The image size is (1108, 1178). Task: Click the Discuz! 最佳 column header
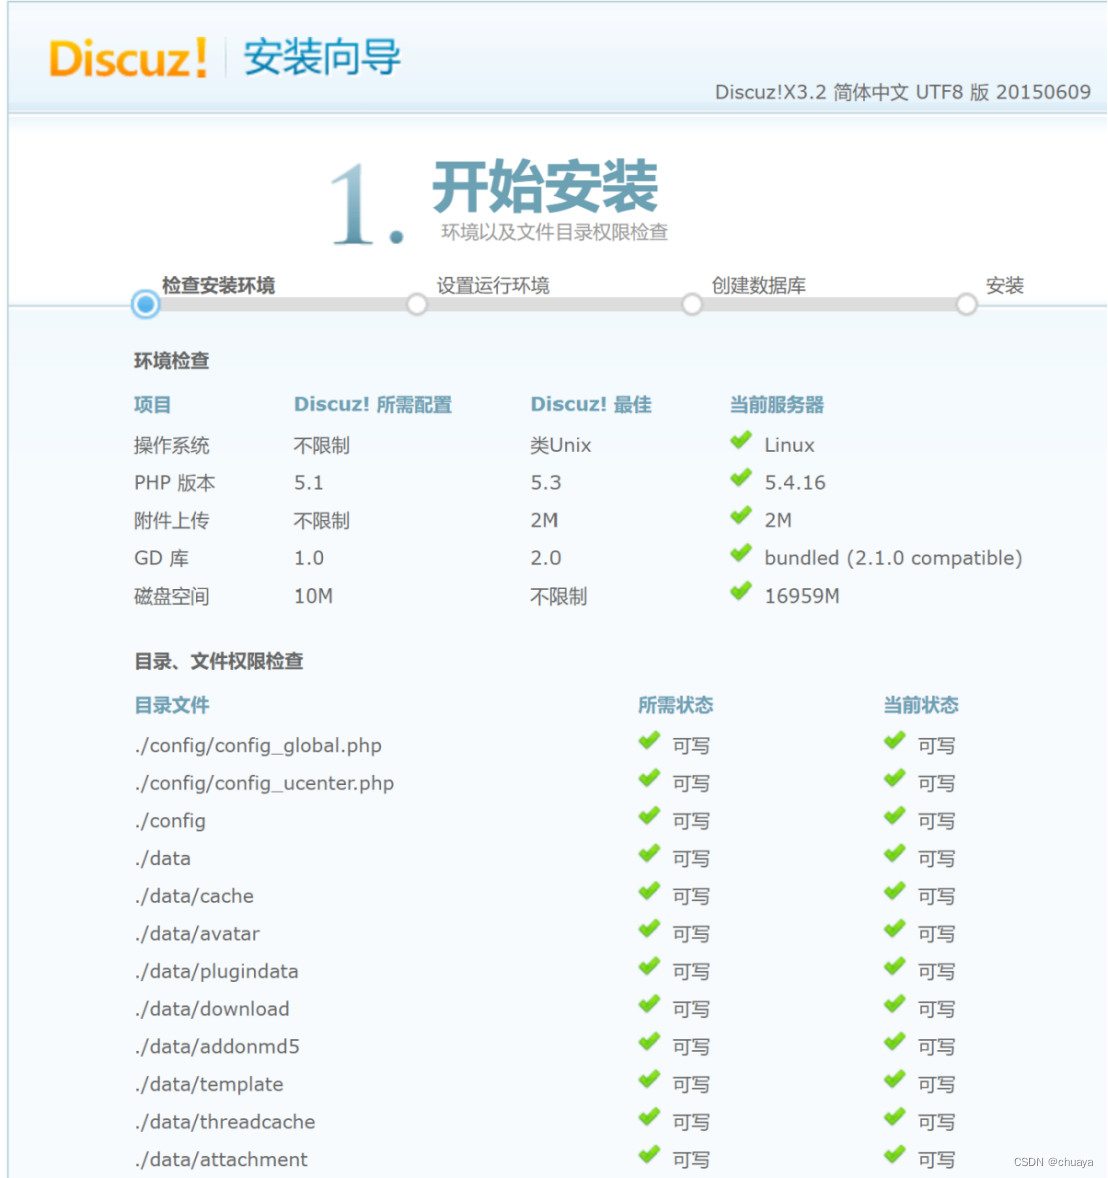[591, 405]
